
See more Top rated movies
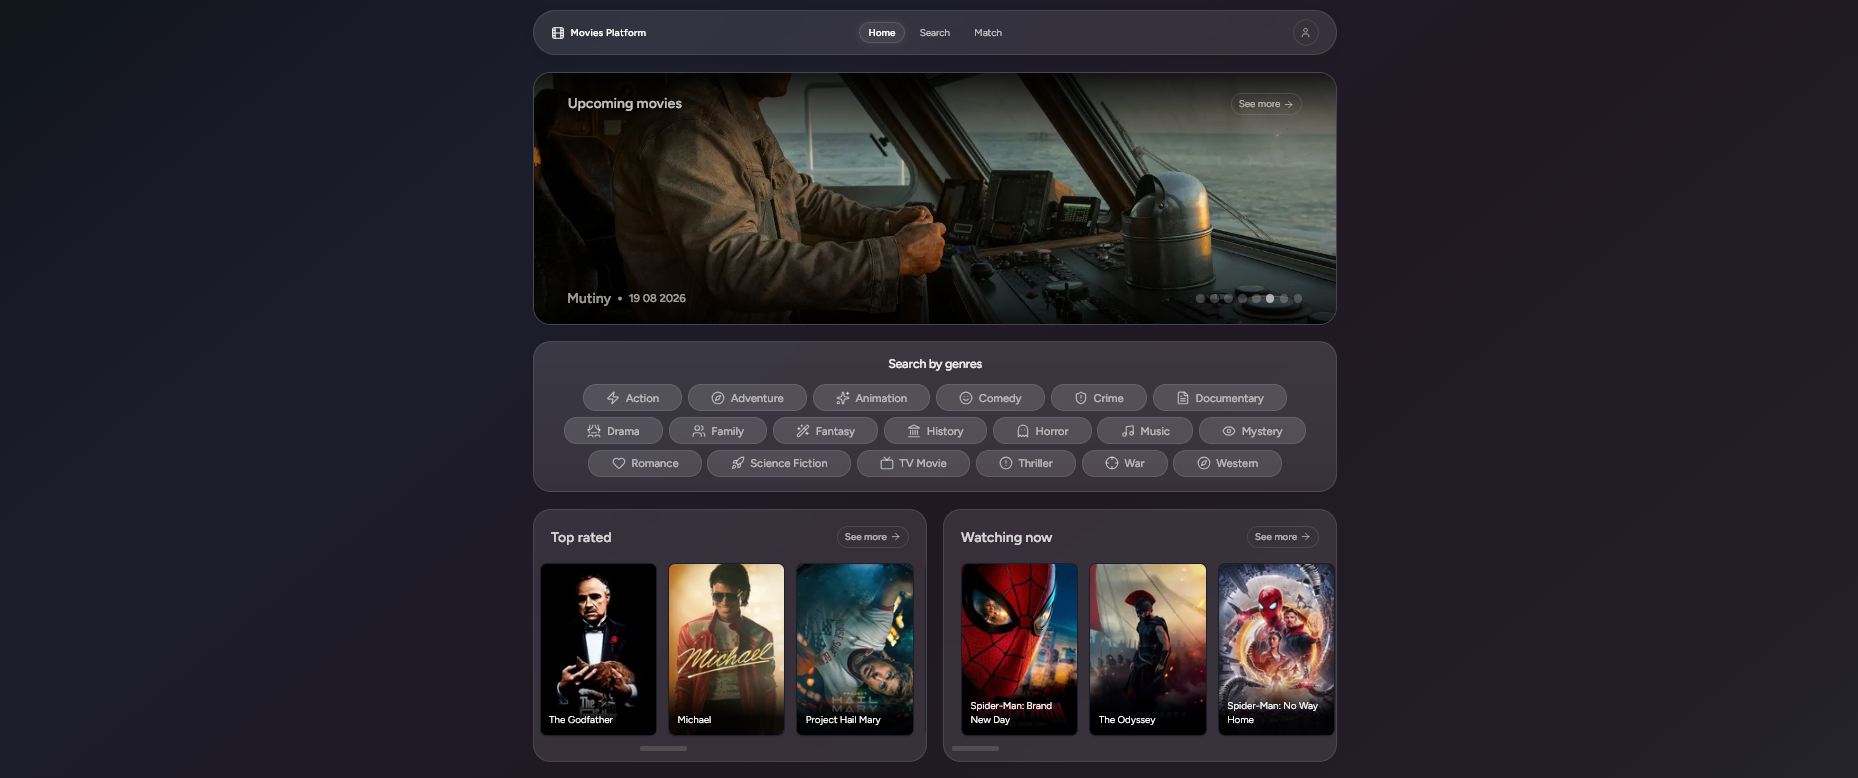[872, 537]
